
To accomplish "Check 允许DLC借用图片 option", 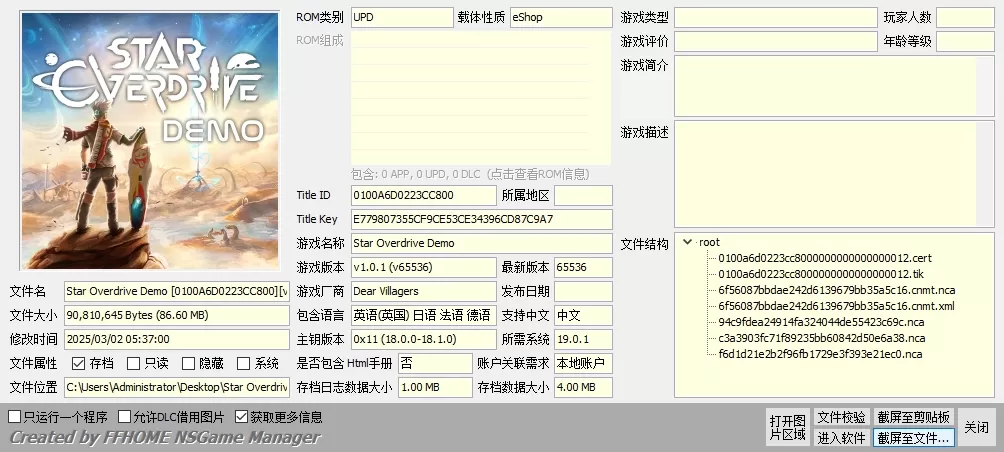I will [125, 417].
